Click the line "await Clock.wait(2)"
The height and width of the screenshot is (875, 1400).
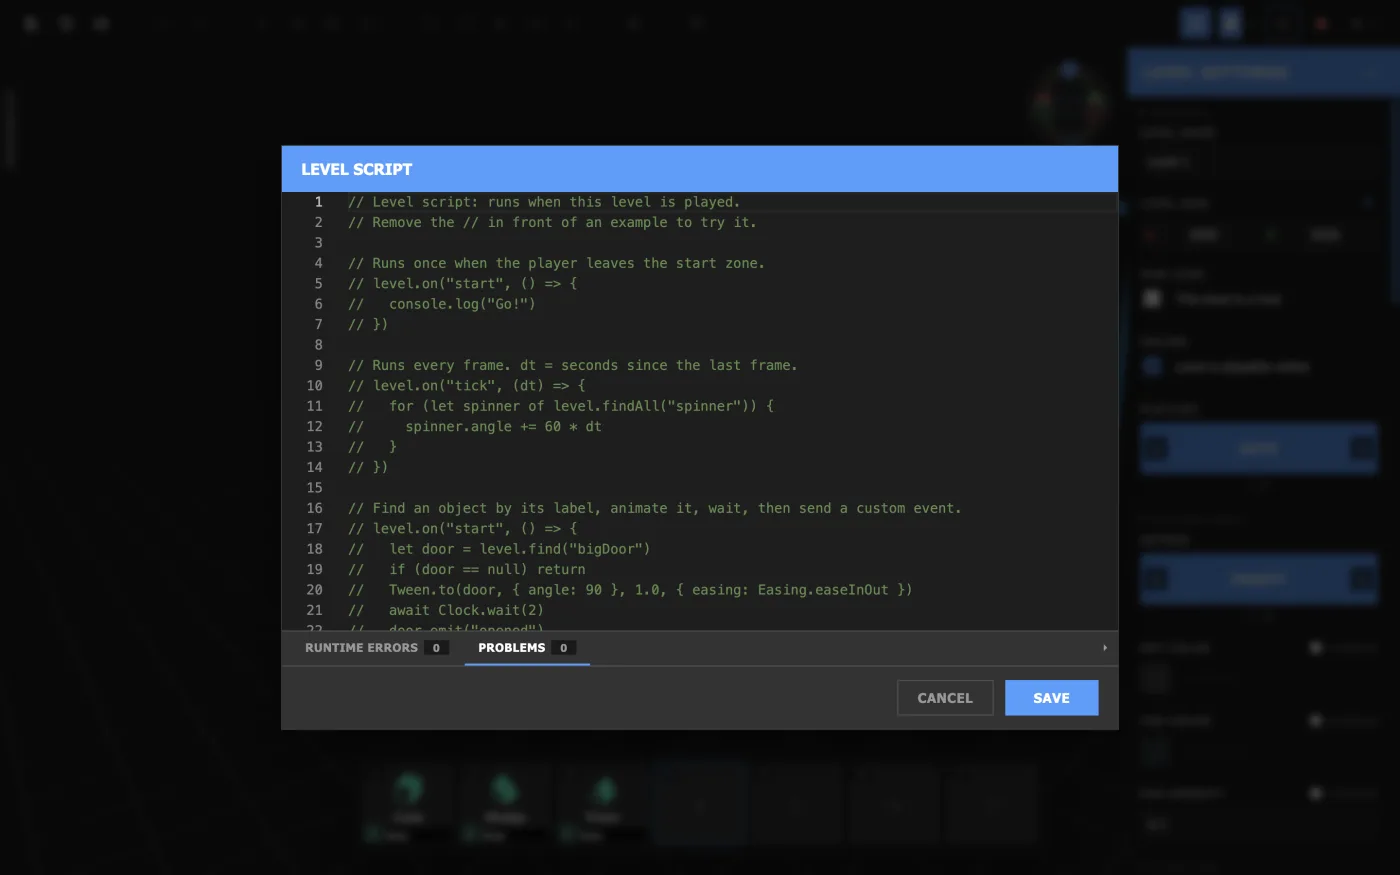click(x=446, y=610)
